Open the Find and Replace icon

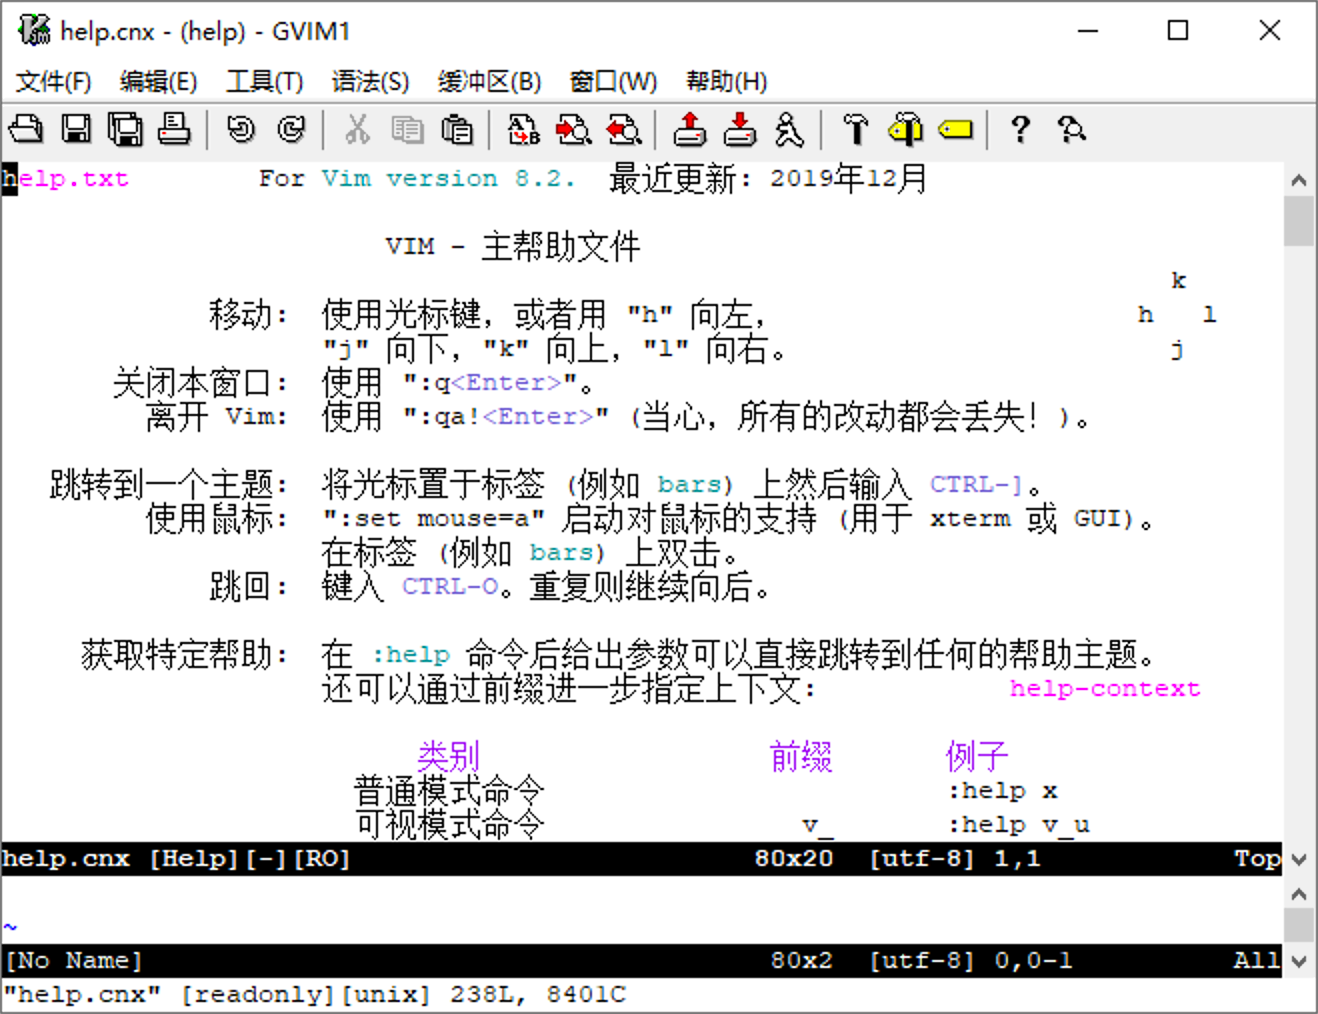[523, 130]
